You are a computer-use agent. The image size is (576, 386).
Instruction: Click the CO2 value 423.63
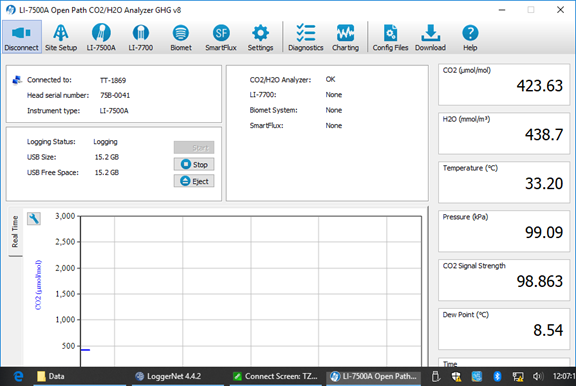coord(539,86)
